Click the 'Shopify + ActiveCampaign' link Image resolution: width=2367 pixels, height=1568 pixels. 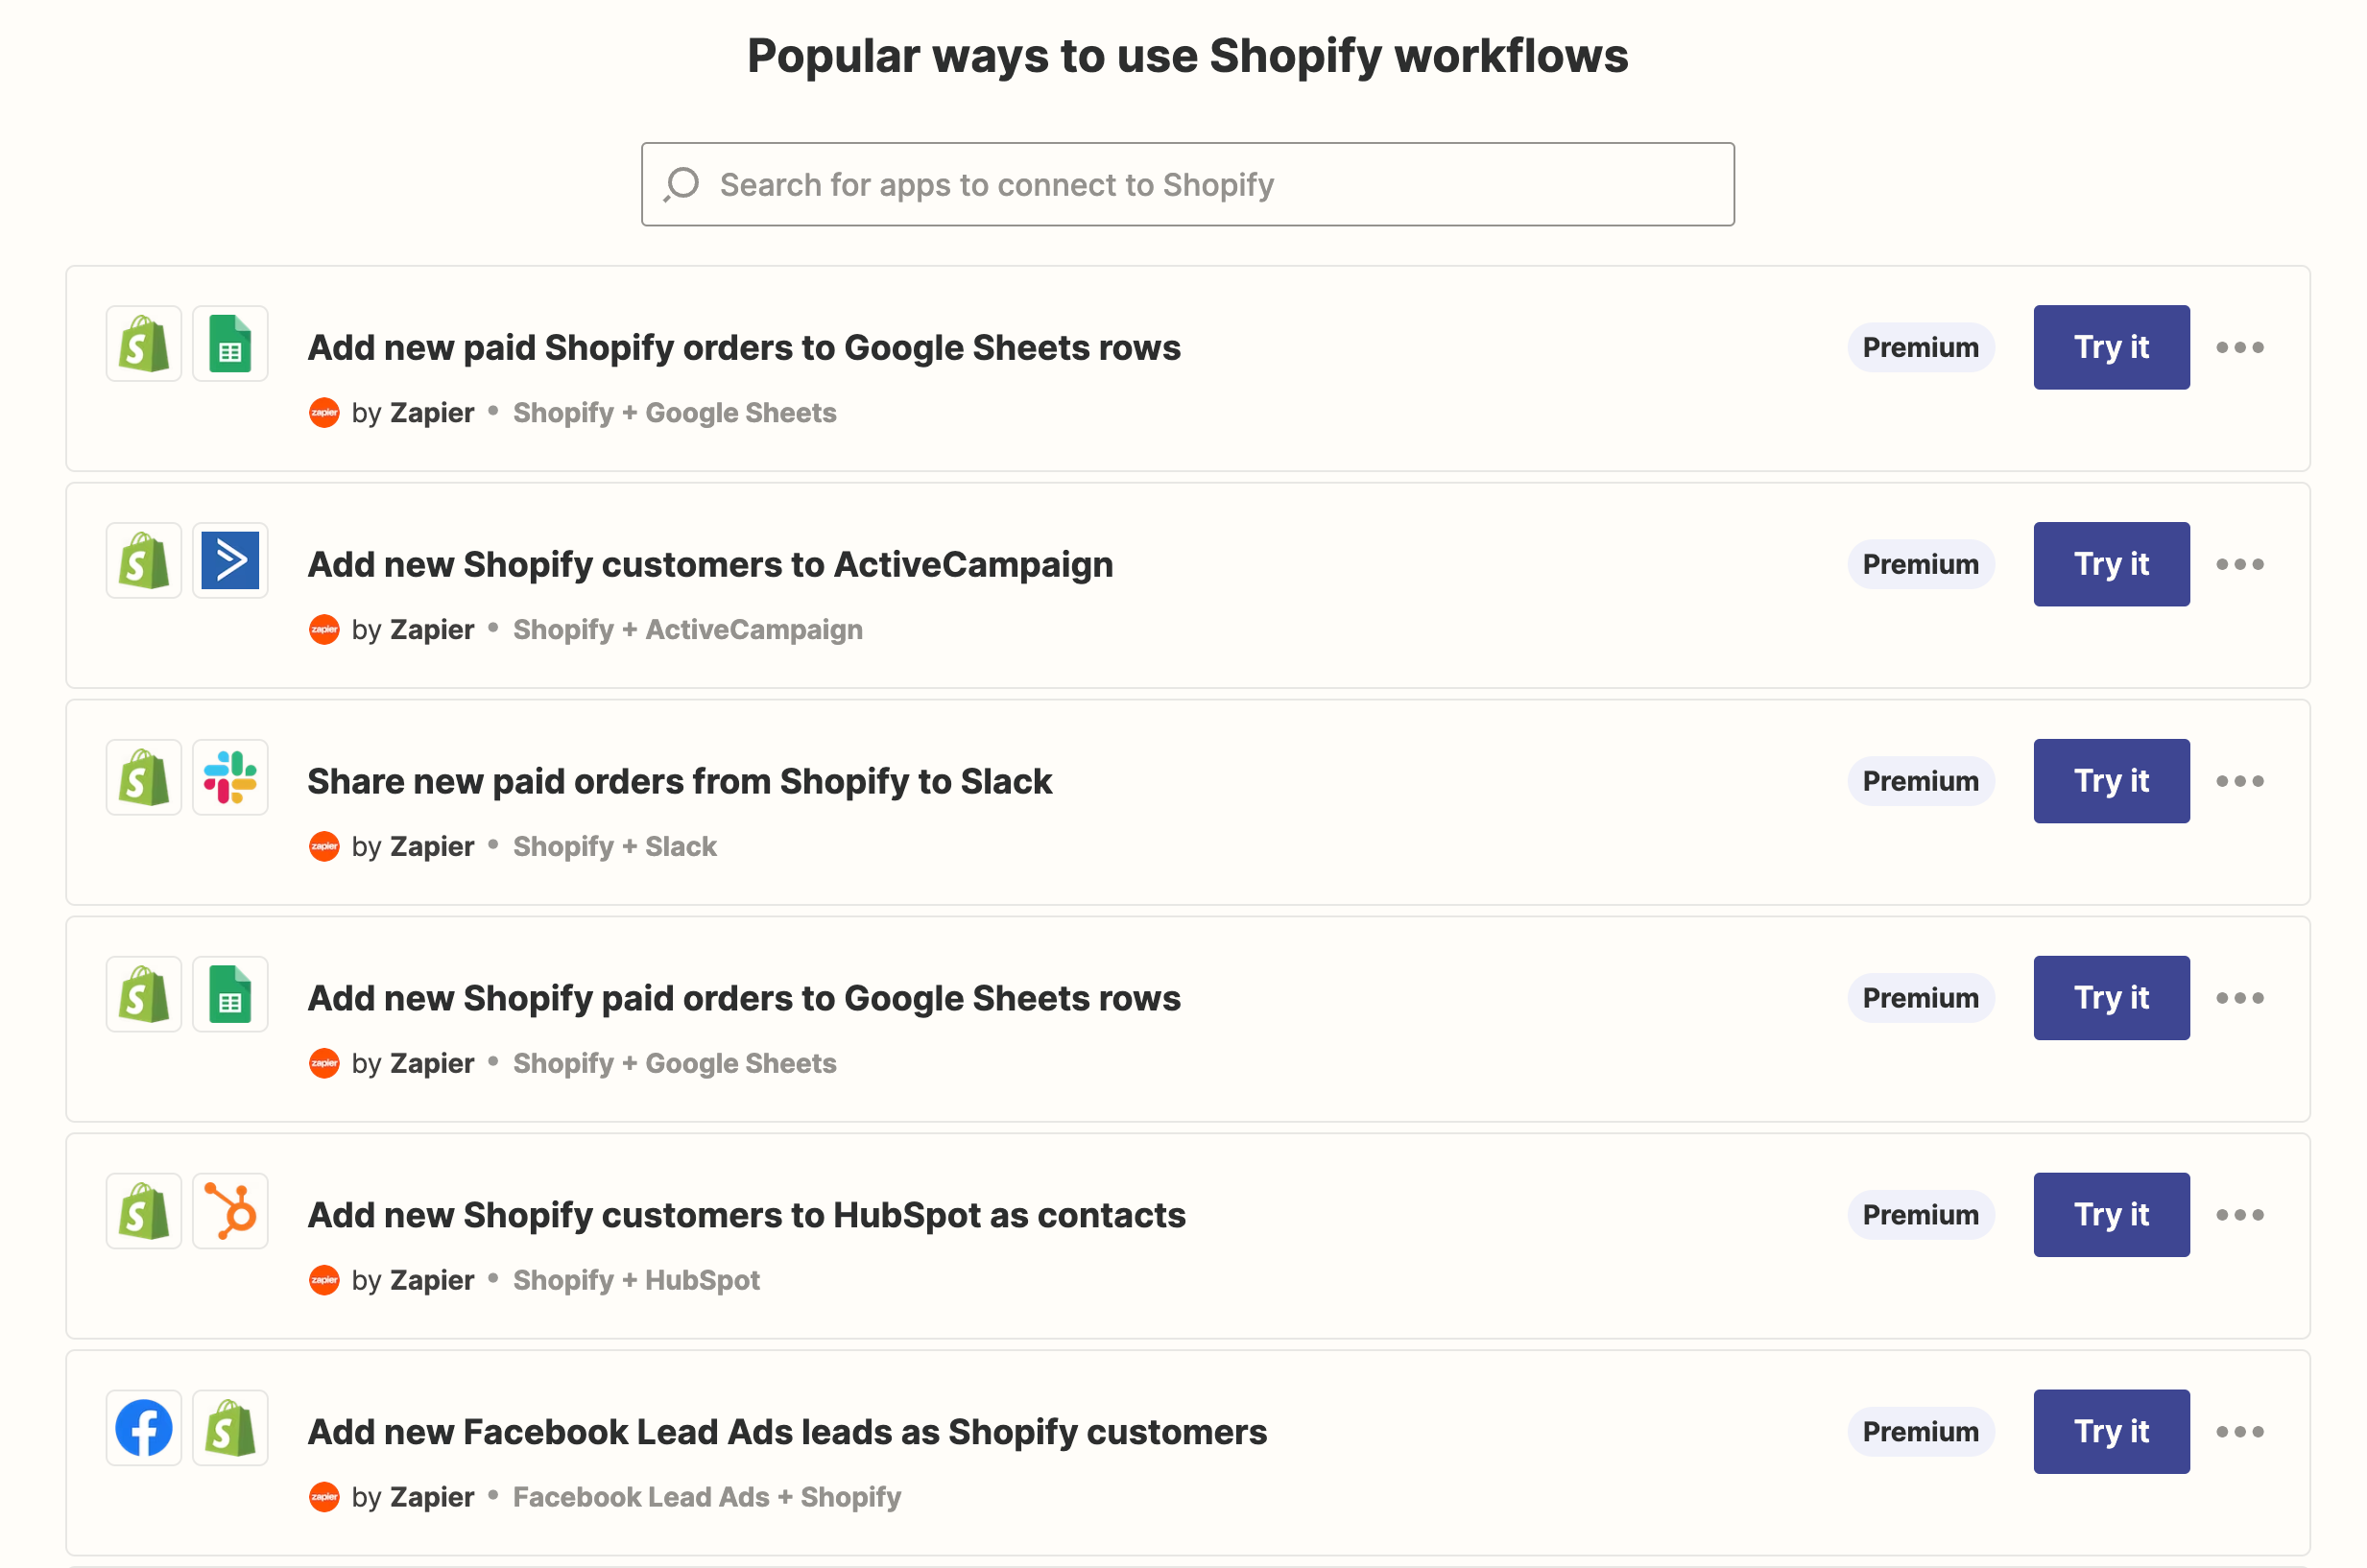pos(688,630)
